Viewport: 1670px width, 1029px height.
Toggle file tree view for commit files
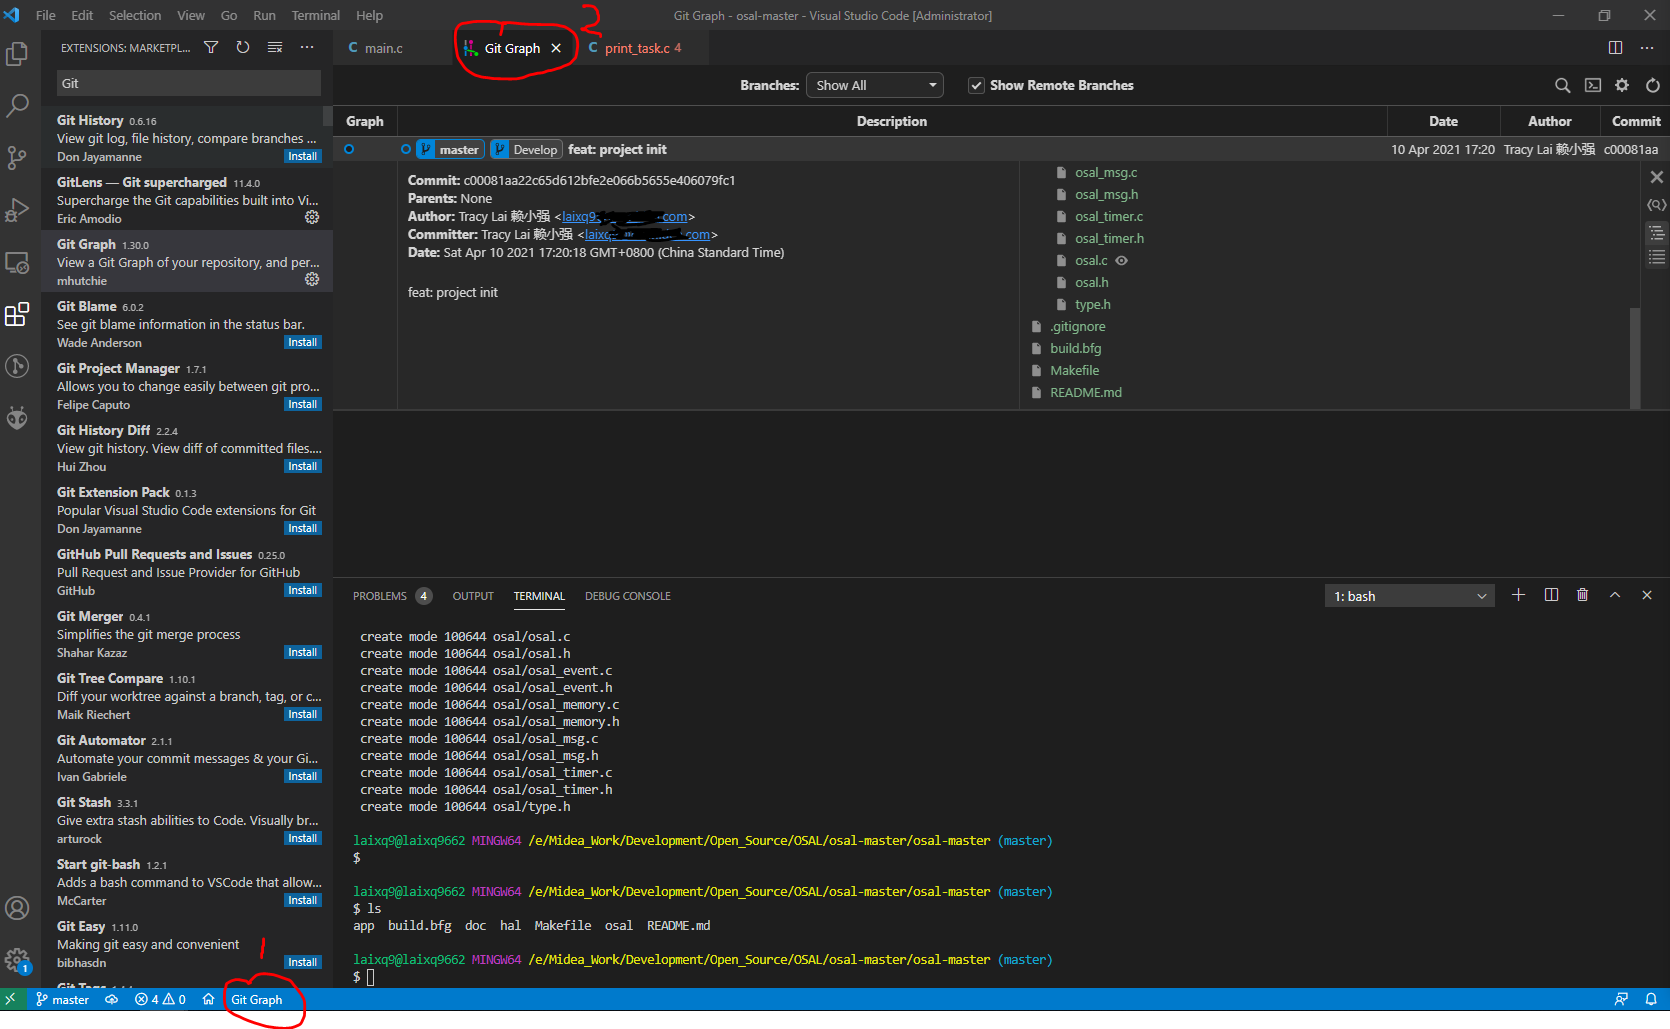click(1657, 232)
